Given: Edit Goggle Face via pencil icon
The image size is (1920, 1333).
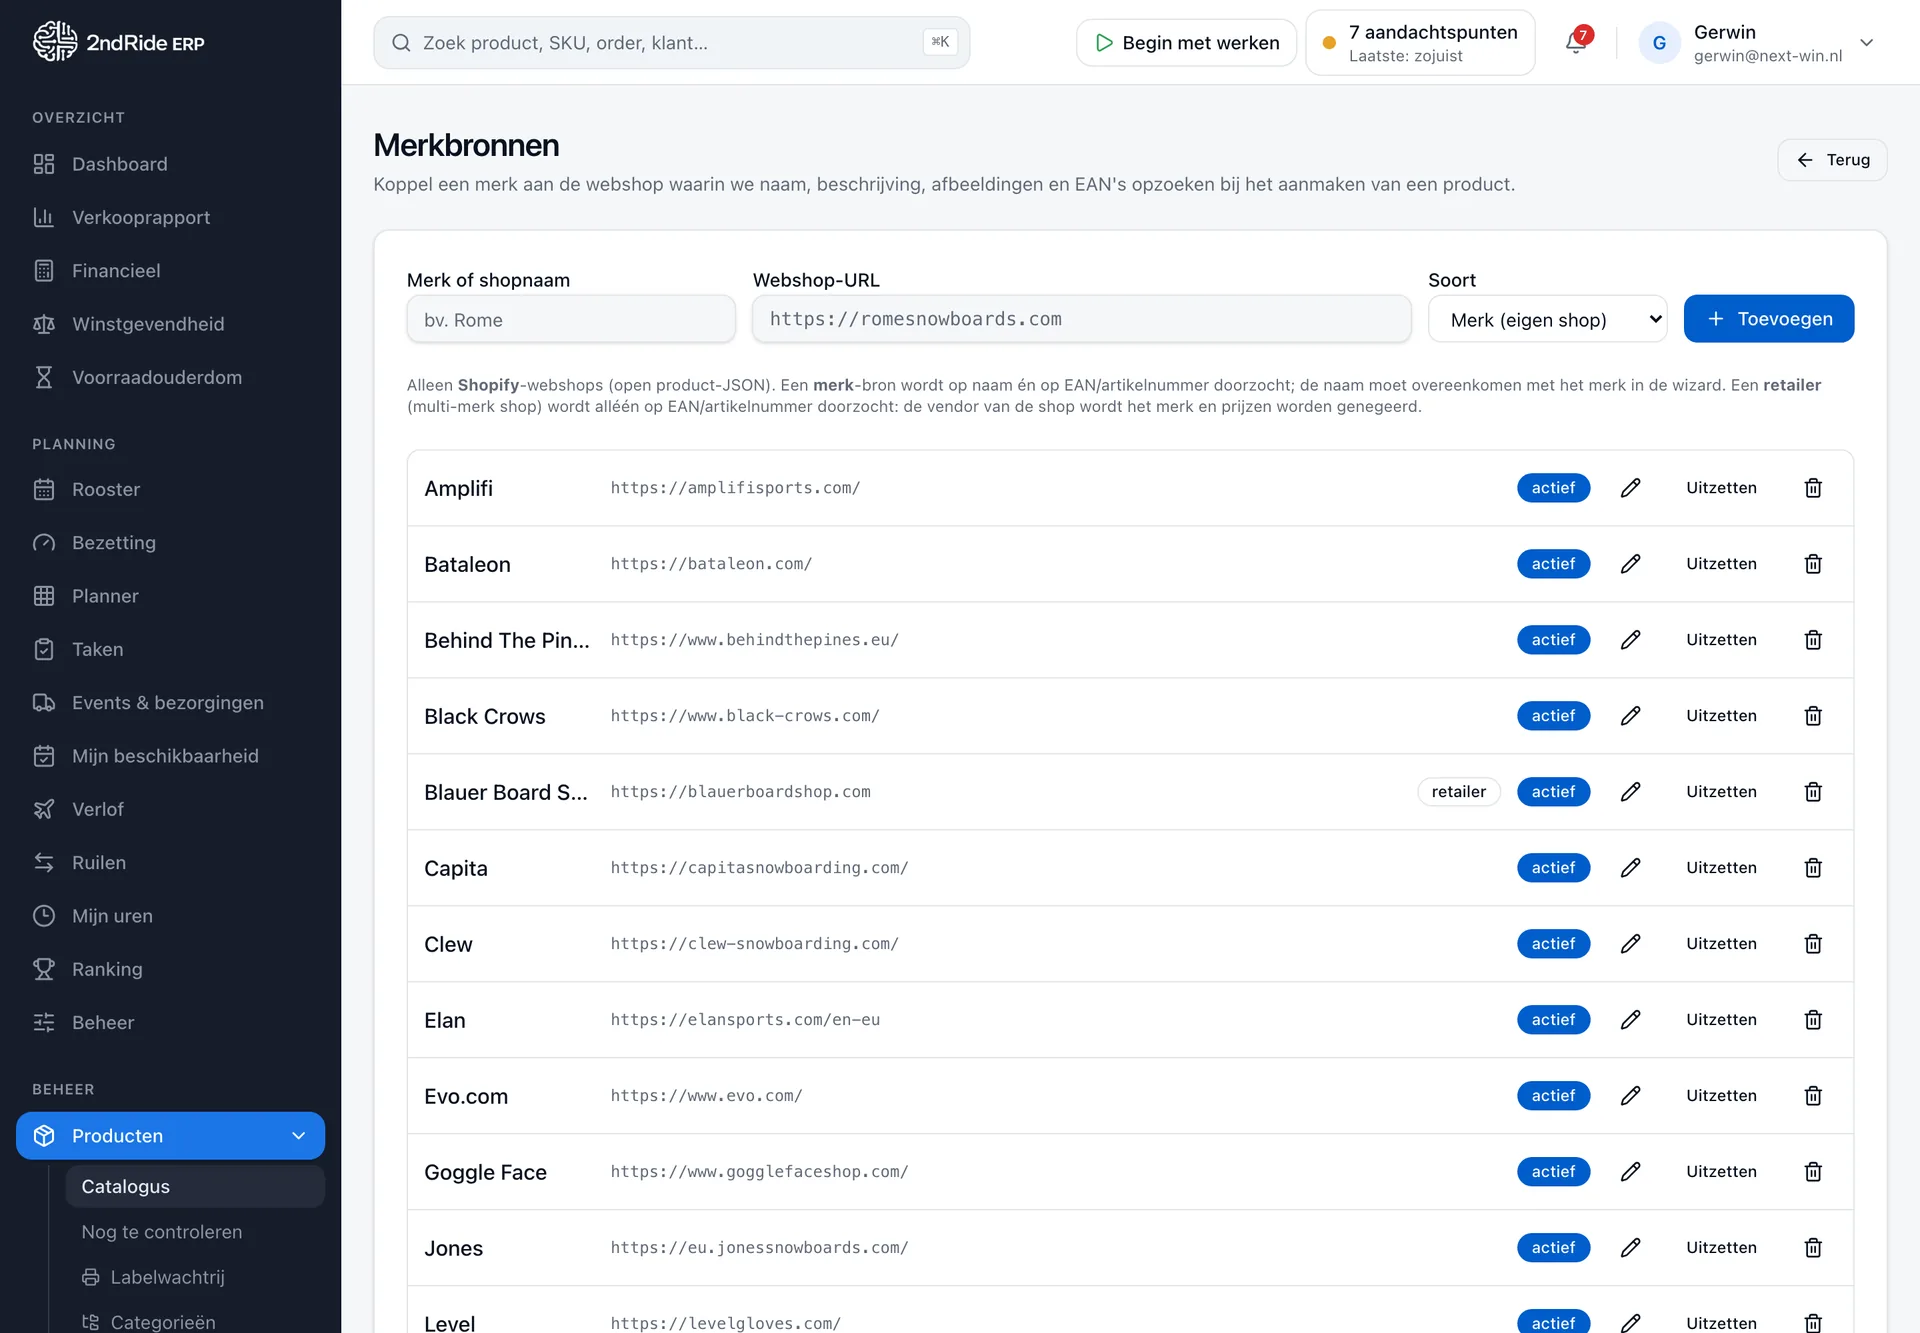Looking at the screenshot, I should click(x=1630, y=1172).
